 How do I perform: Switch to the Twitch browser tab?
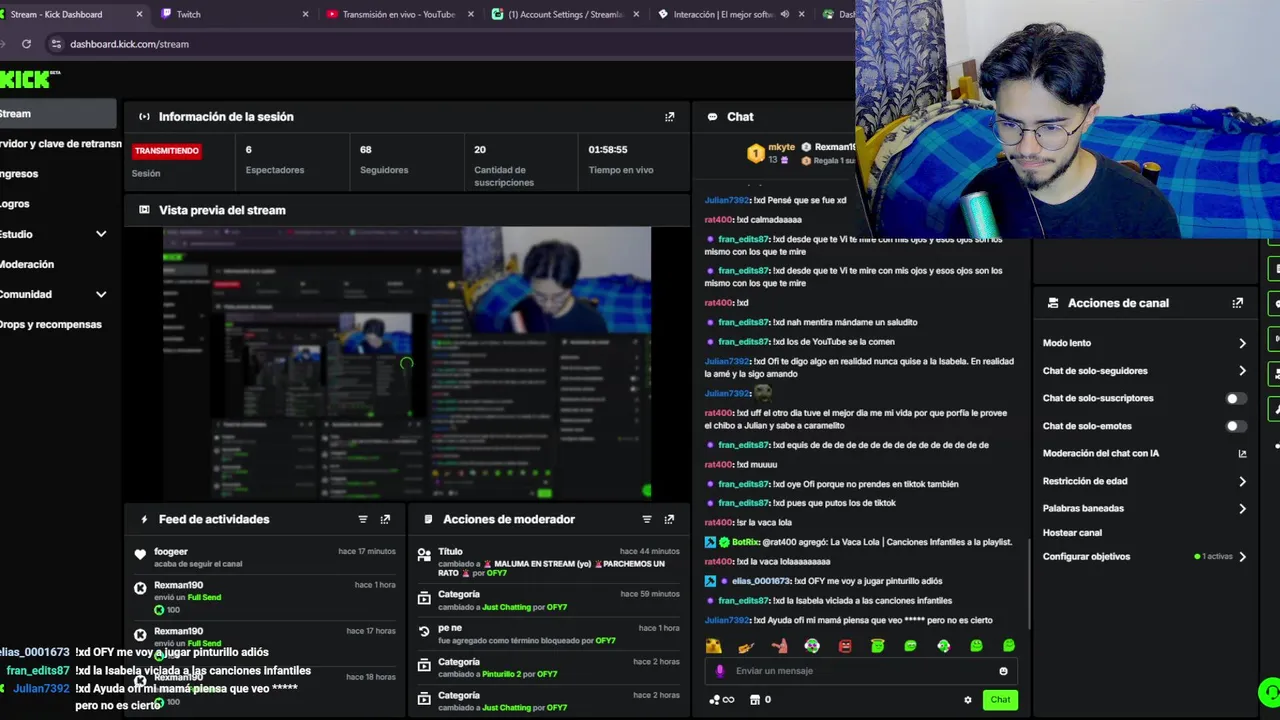[x=235, y=14]
